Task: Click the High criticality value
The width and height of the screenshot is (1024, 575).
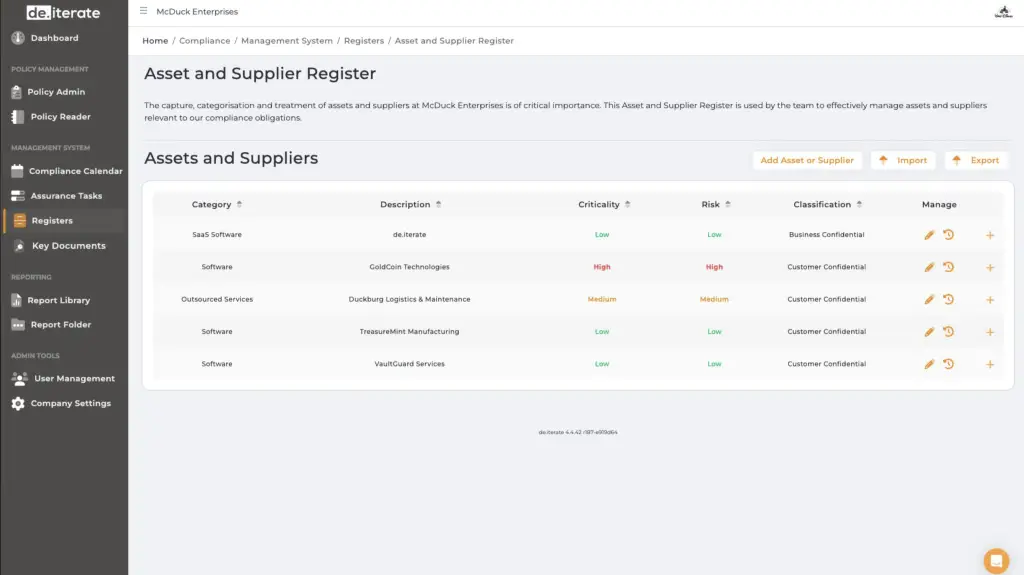Action: point(601,267)
